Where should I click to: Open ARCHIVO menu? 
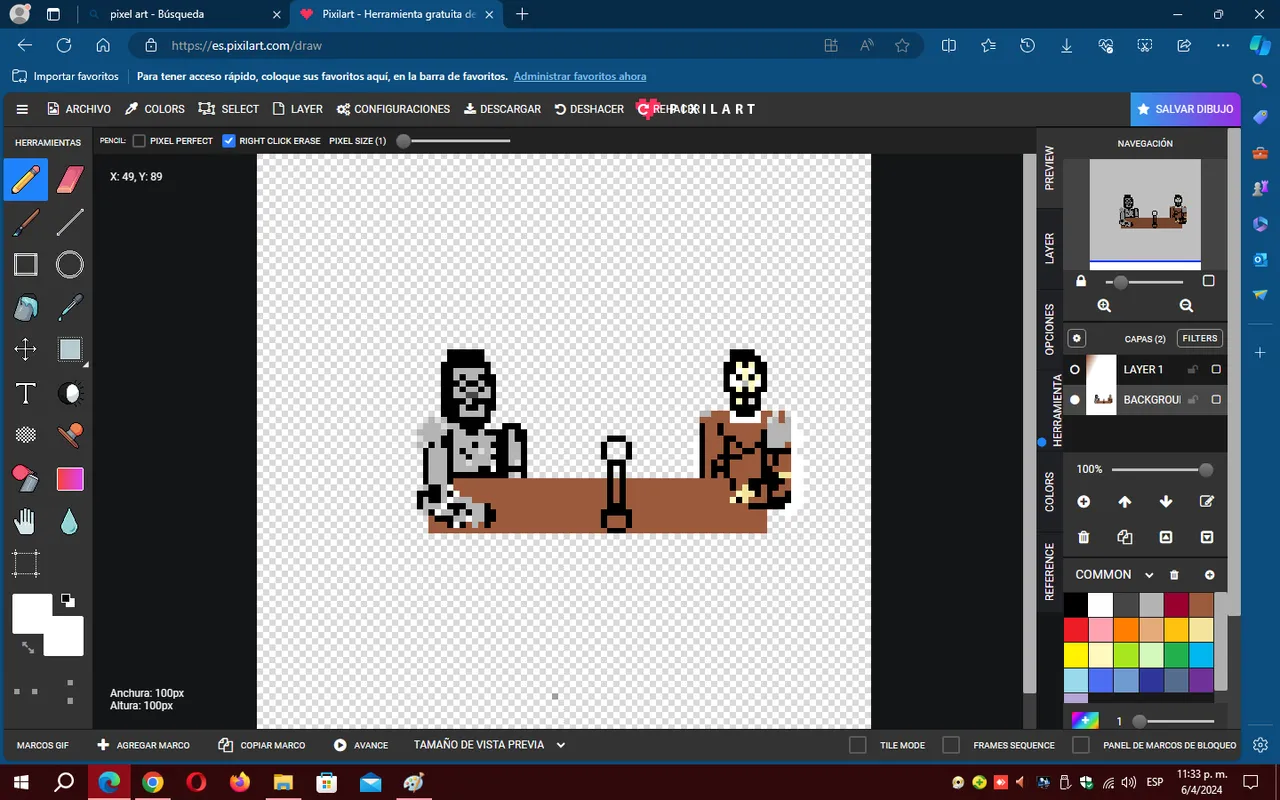click(79, 109)
